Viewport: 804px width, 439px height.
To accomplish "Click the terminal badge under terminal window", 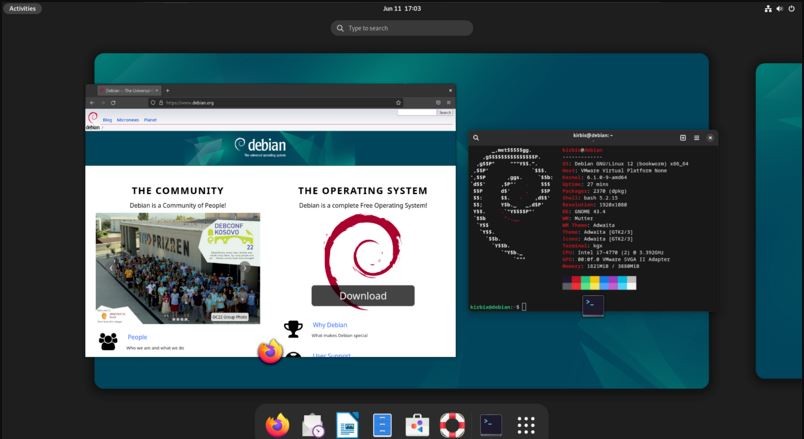I will [593, 305].
